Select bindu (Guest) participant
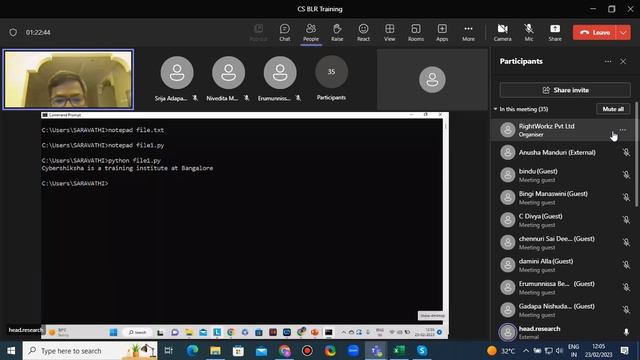Screen dimensions: 640x360 (563, 175)
